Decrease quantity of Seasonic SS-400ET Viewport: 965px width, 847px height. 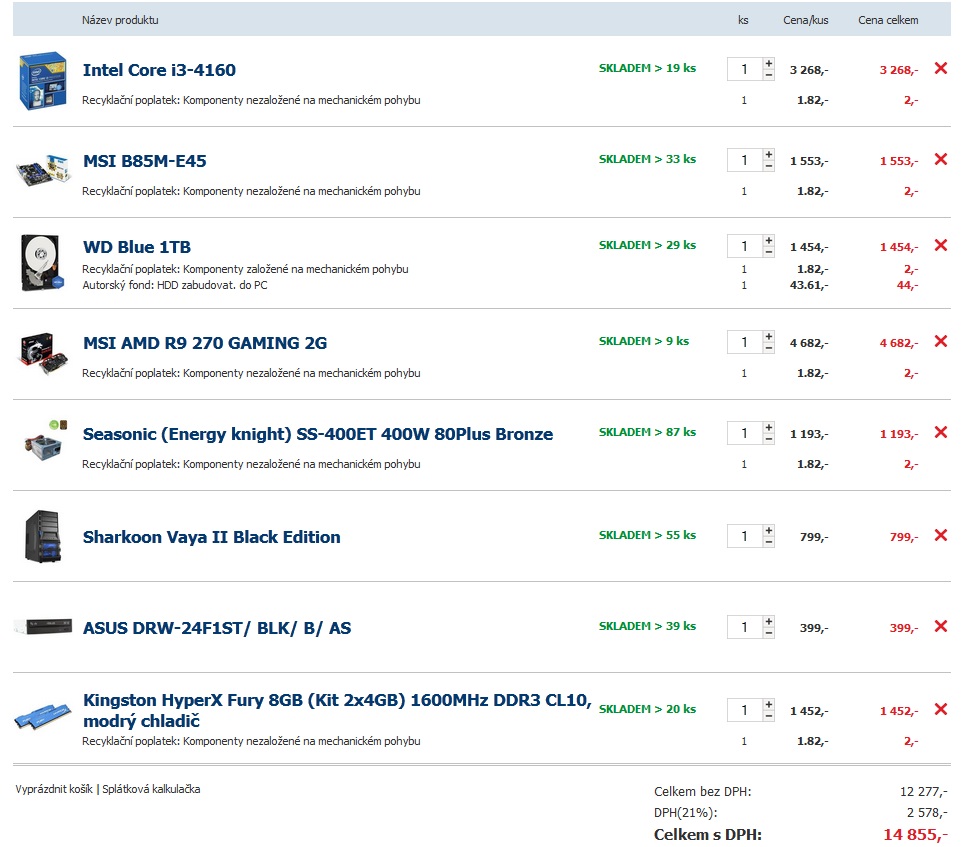(769, 440)
